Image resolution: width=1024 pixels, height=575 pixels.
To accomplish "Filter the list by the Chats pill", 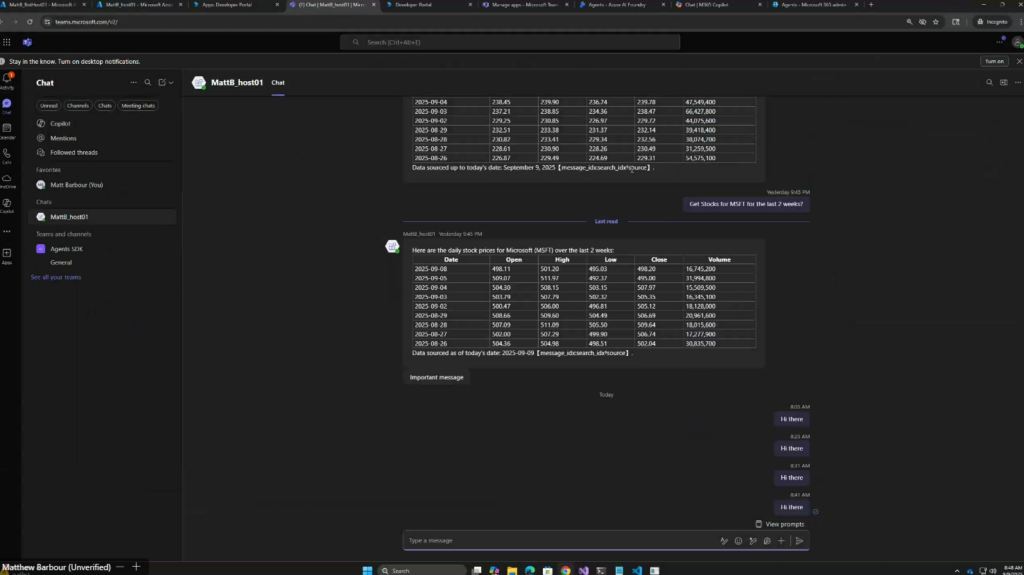I will coord(105,106).
